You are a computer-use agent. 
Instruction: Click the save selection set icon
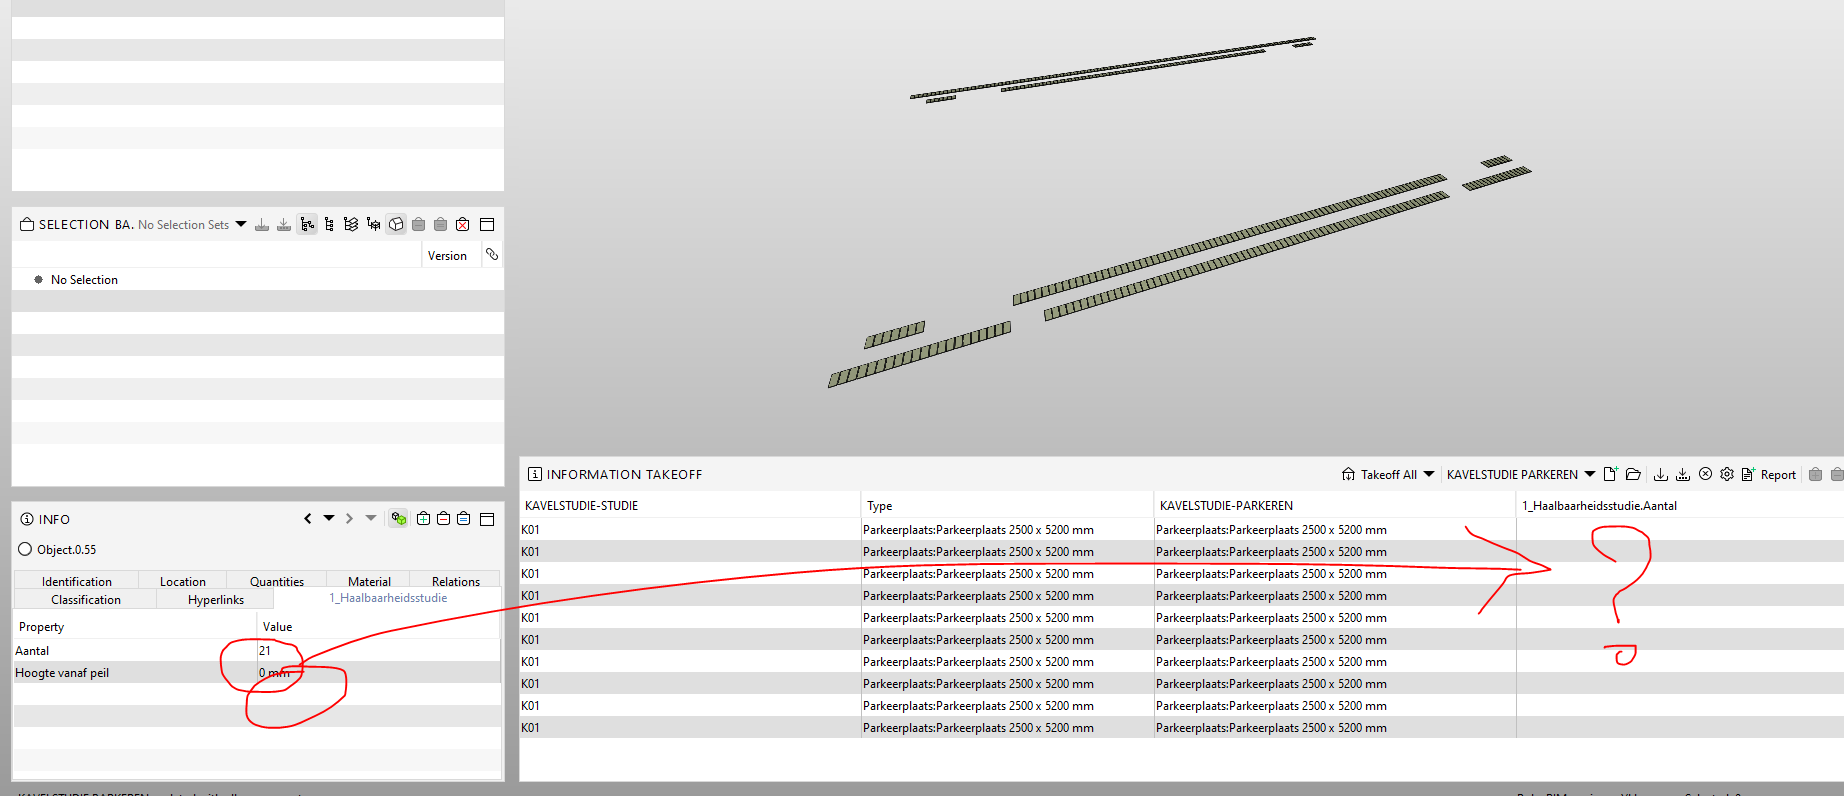click(262, 225)
